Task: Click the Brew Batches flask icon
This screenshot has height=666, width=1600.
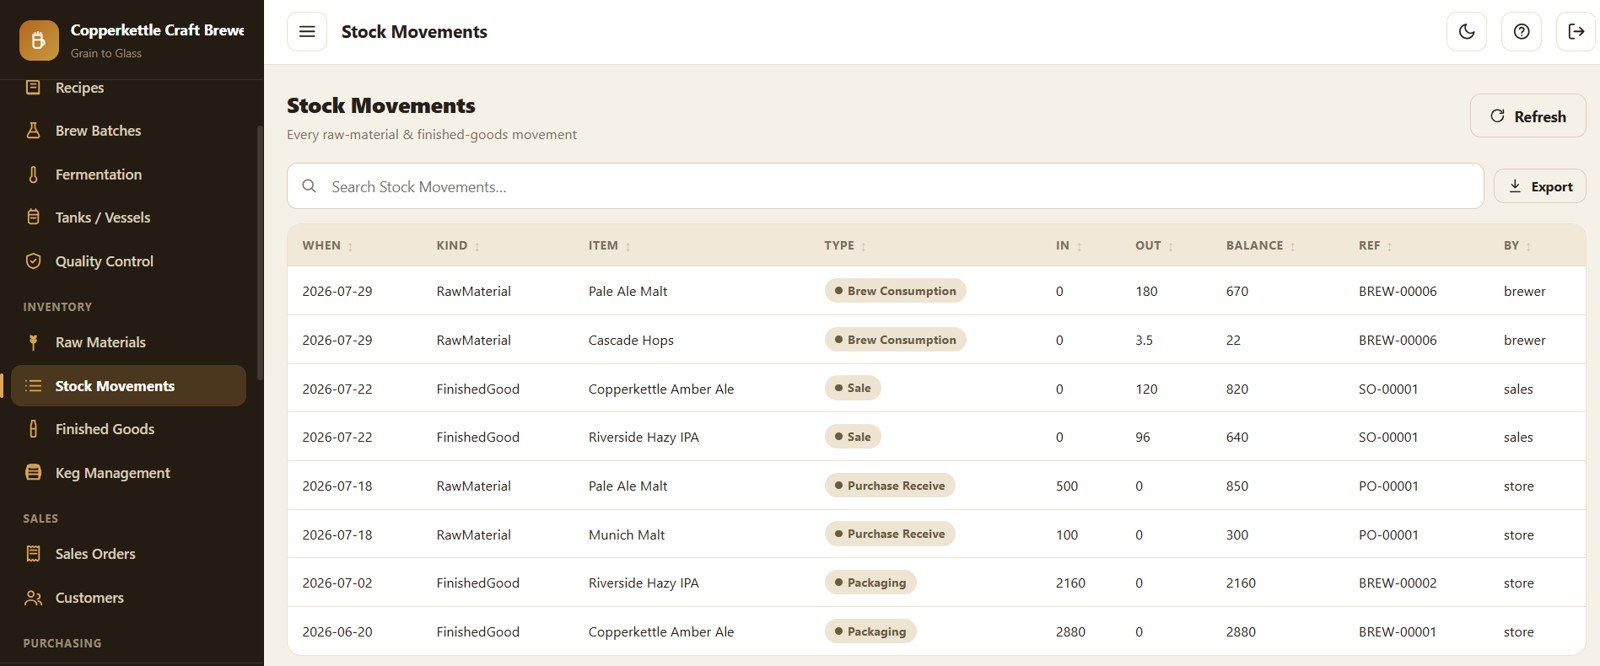Action: (x=33, y=131)
